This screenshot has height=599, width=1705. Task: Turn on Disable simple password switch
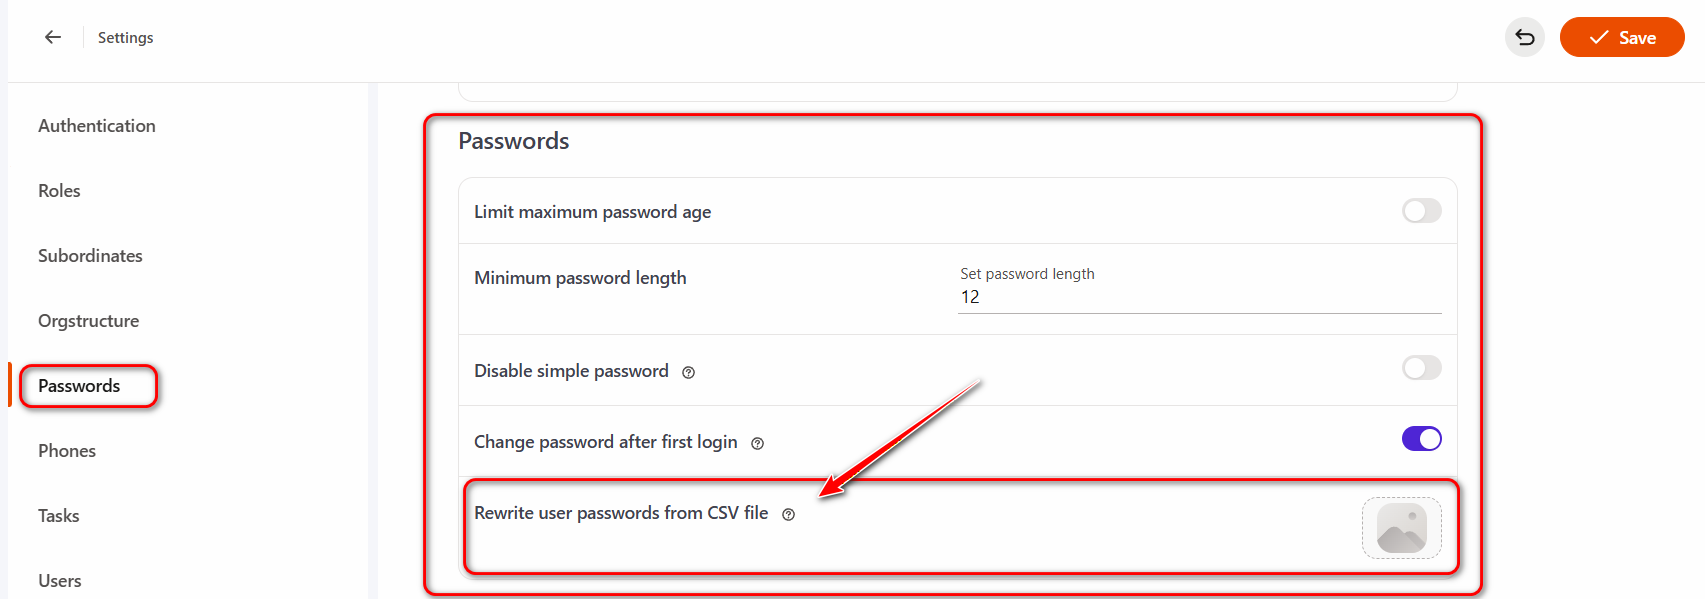tap(1421, 368)
